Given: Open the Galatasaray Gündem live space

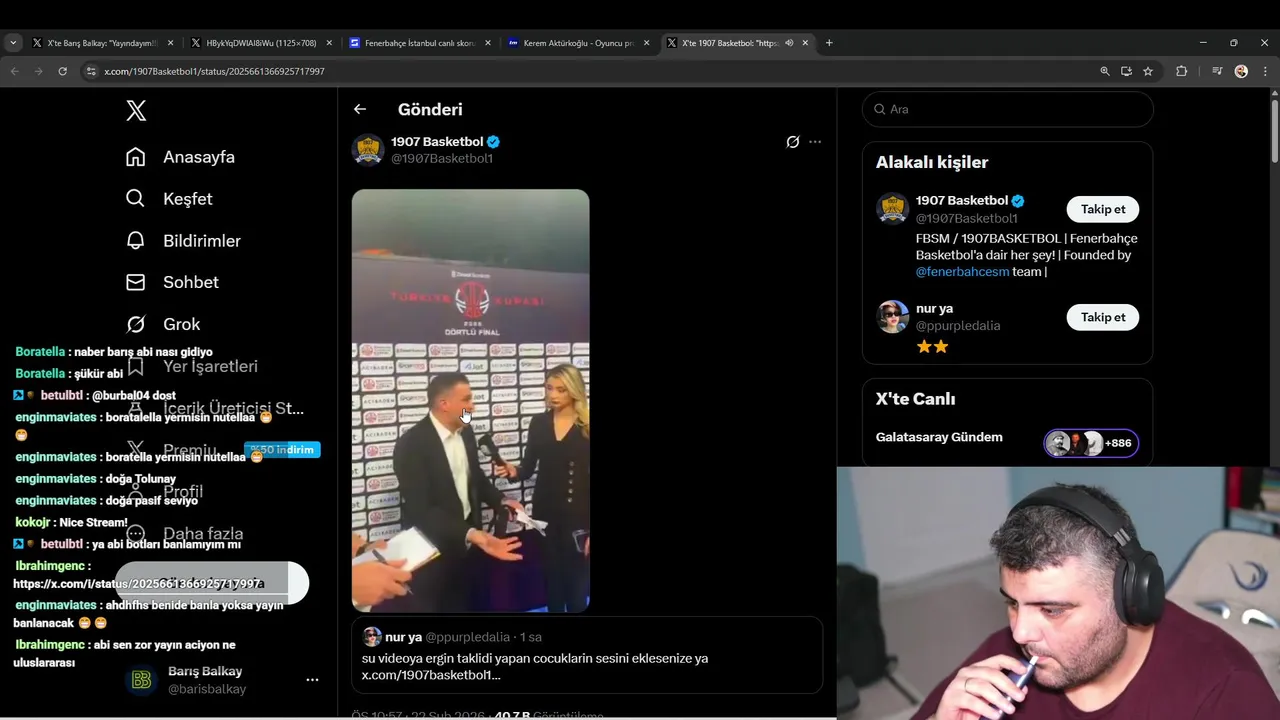Looking at the screenshot, I should click(x=939, y=437).
